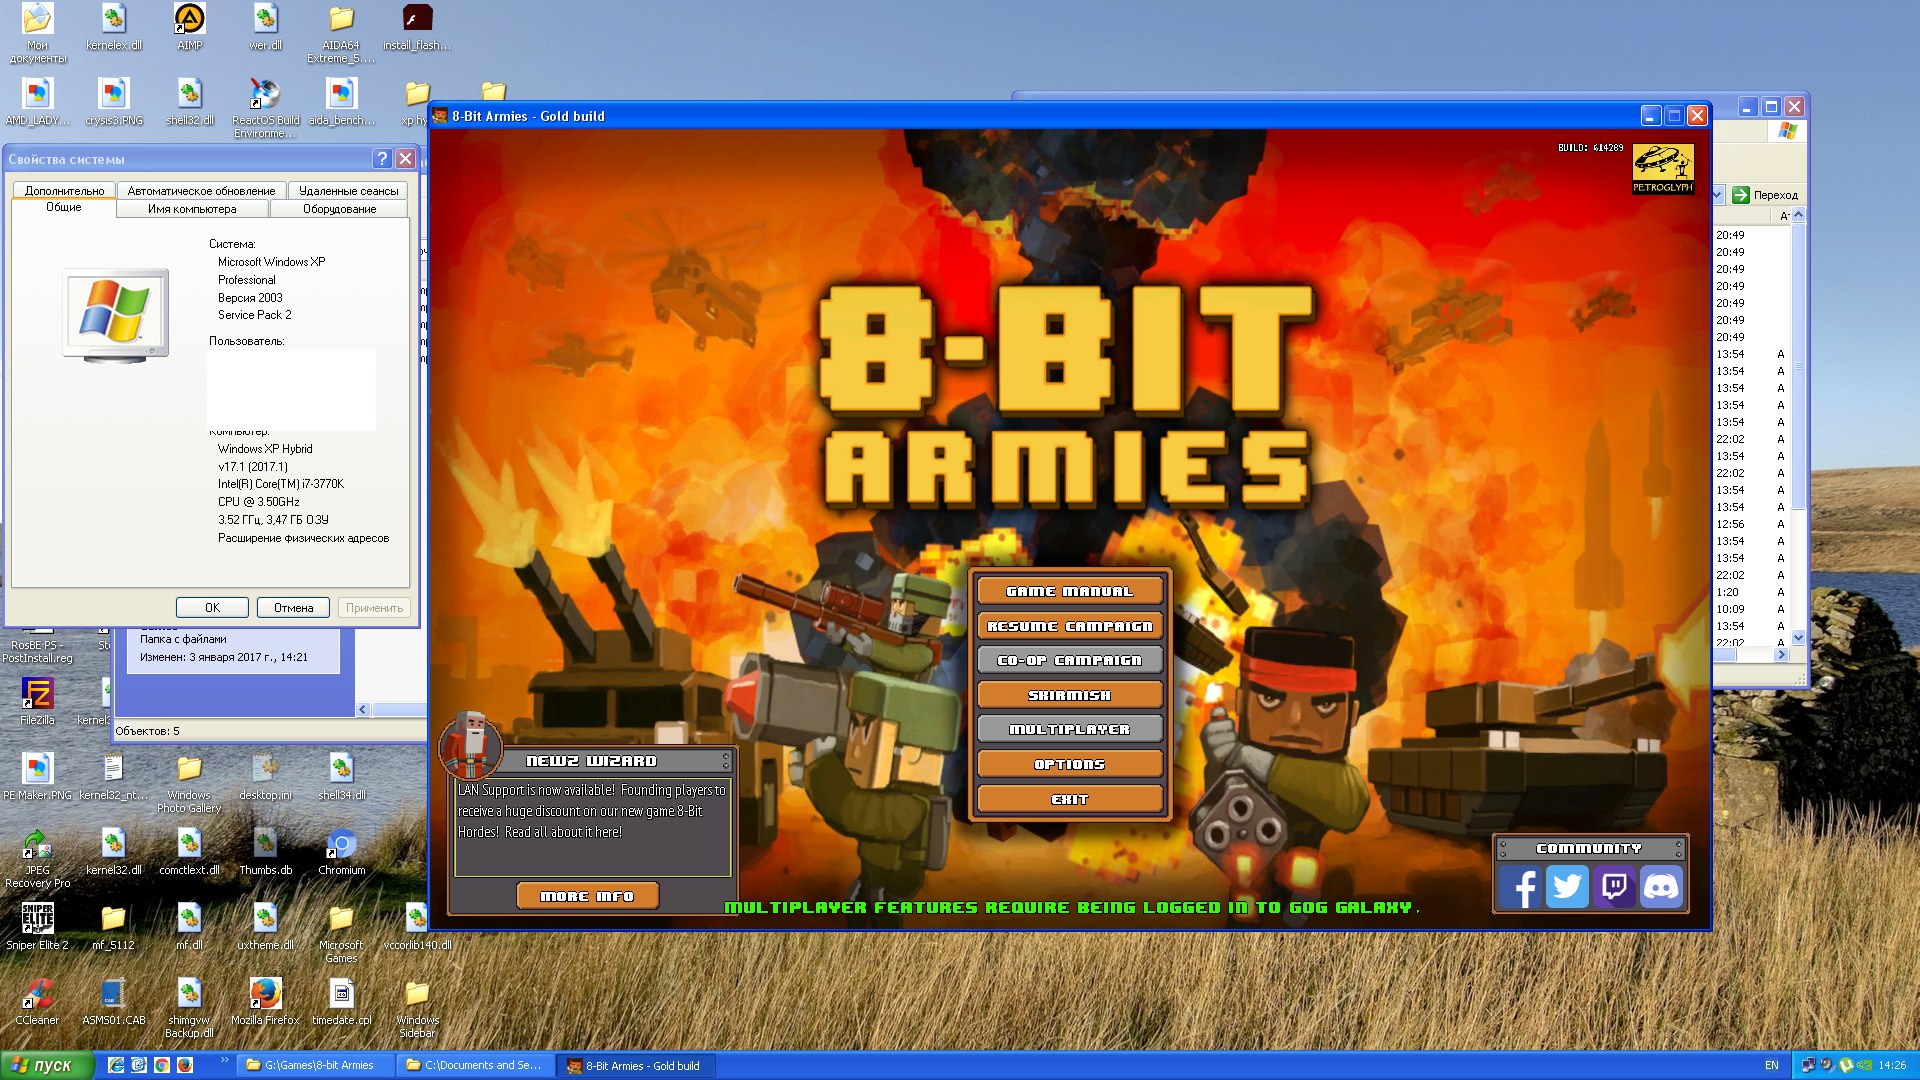Open Game Manual from the main menu
1920x1080 pixels.
pyautogui.click(x=1069, y=591)
